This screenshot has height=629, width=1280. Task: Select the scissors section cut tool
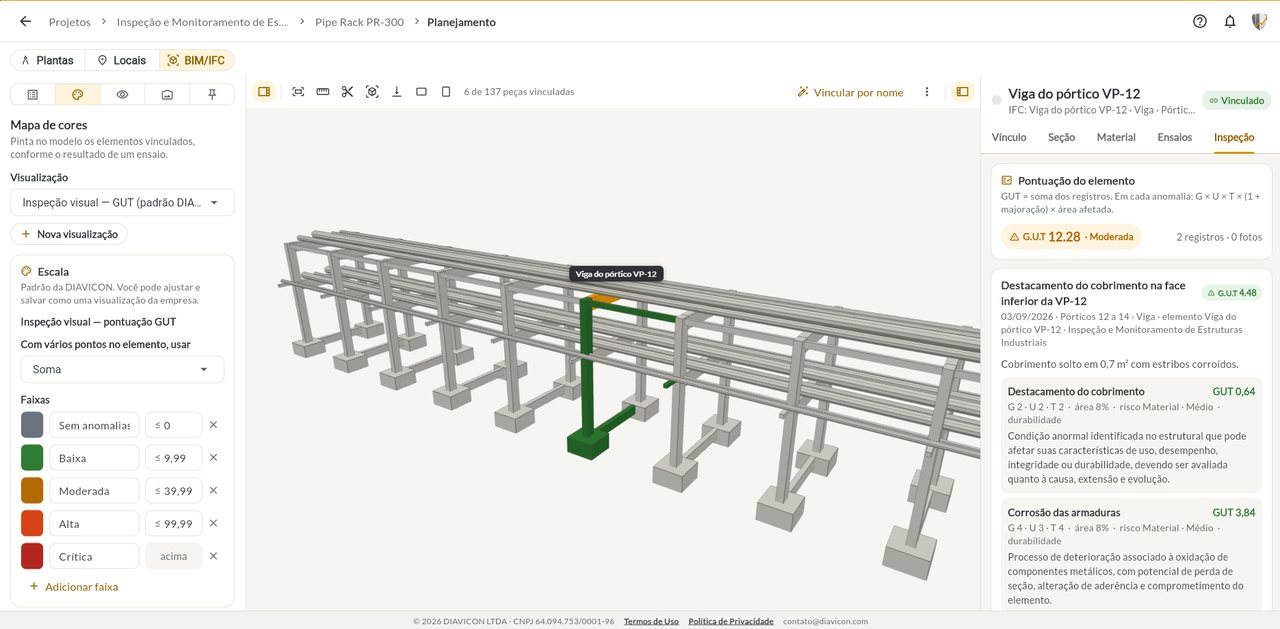pos(347,91)
